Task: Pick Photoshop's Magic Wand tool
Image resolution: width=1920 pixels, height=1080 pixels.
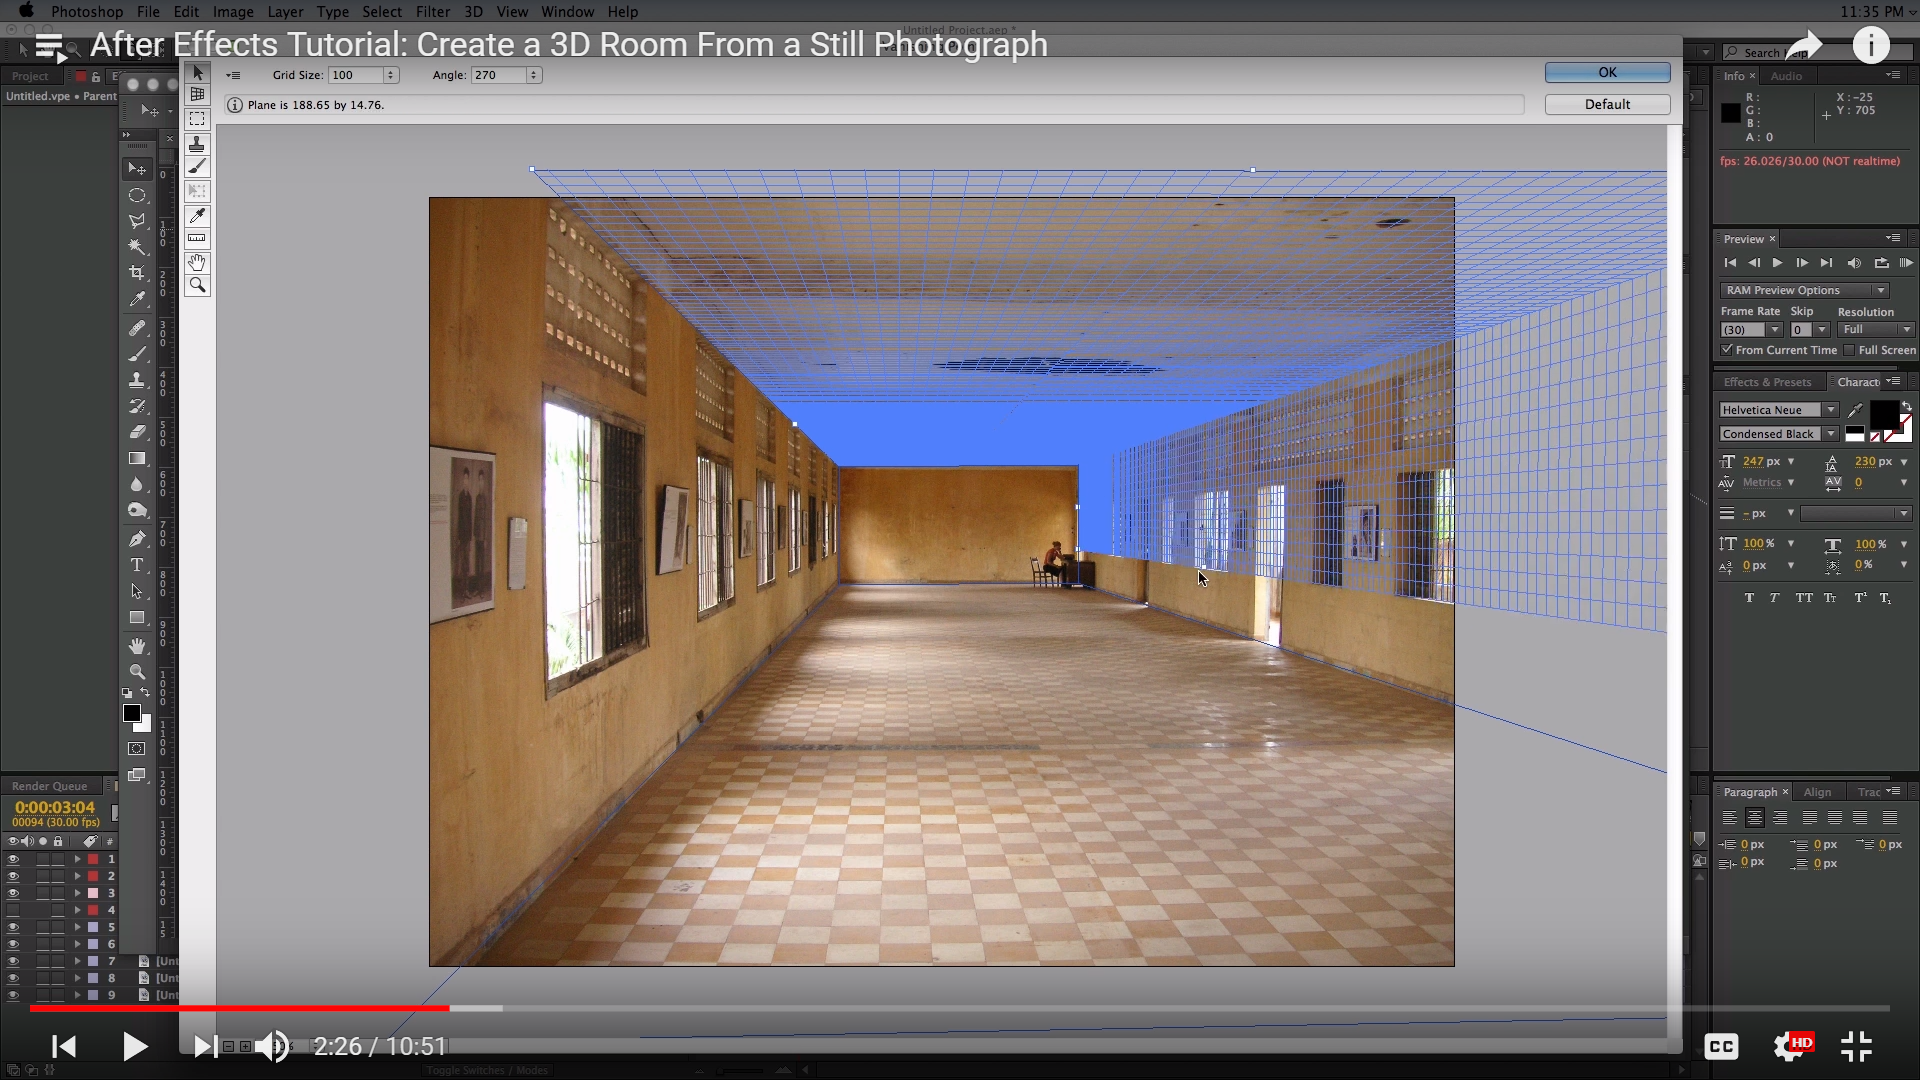Action: pyautogui.click(x=137, y=247)
